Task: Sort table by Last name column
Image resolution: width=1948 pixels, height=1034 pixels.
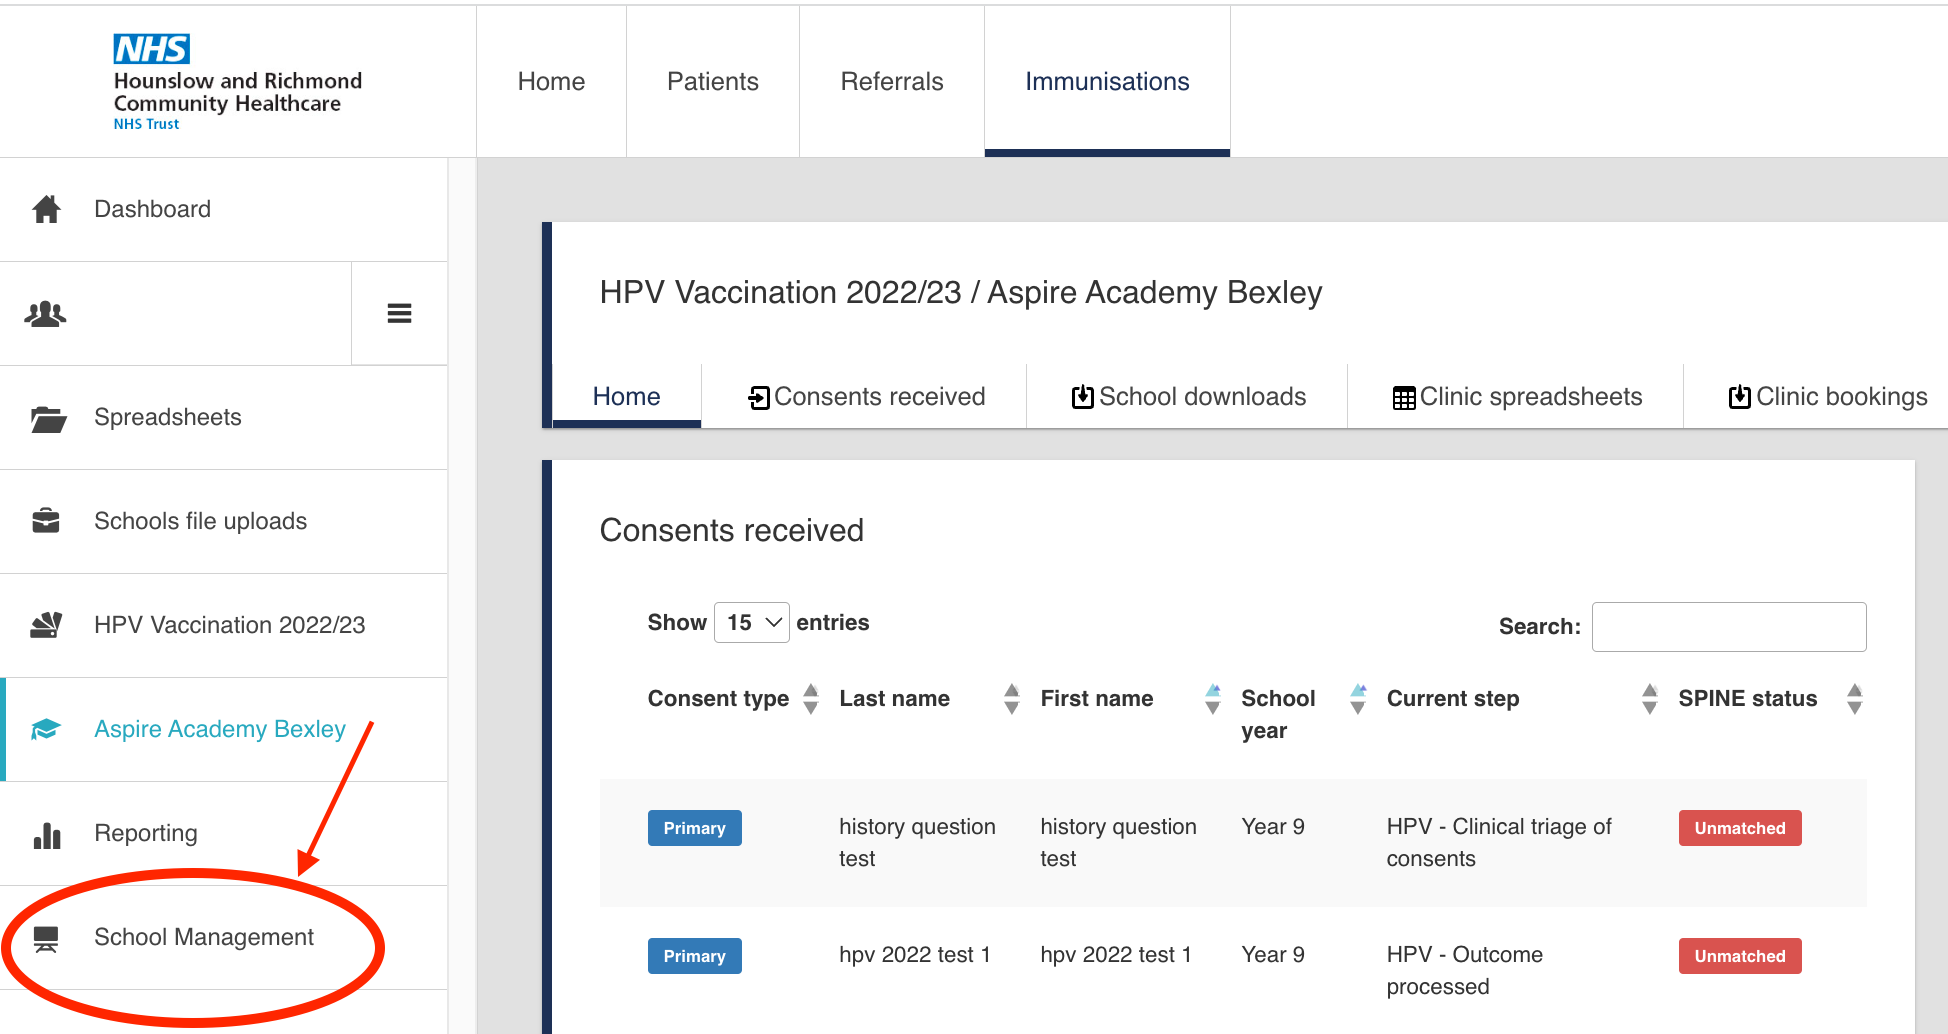Action: [x=1011, y=699]
